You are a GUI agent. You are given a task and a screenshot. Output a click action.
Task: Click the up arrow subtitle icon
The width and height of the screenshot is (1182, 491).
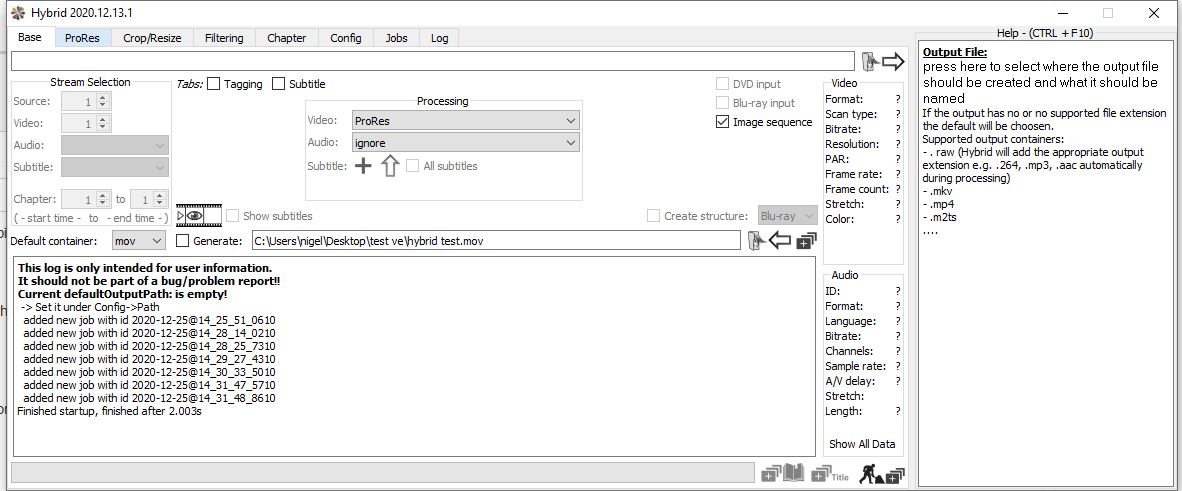390,166
